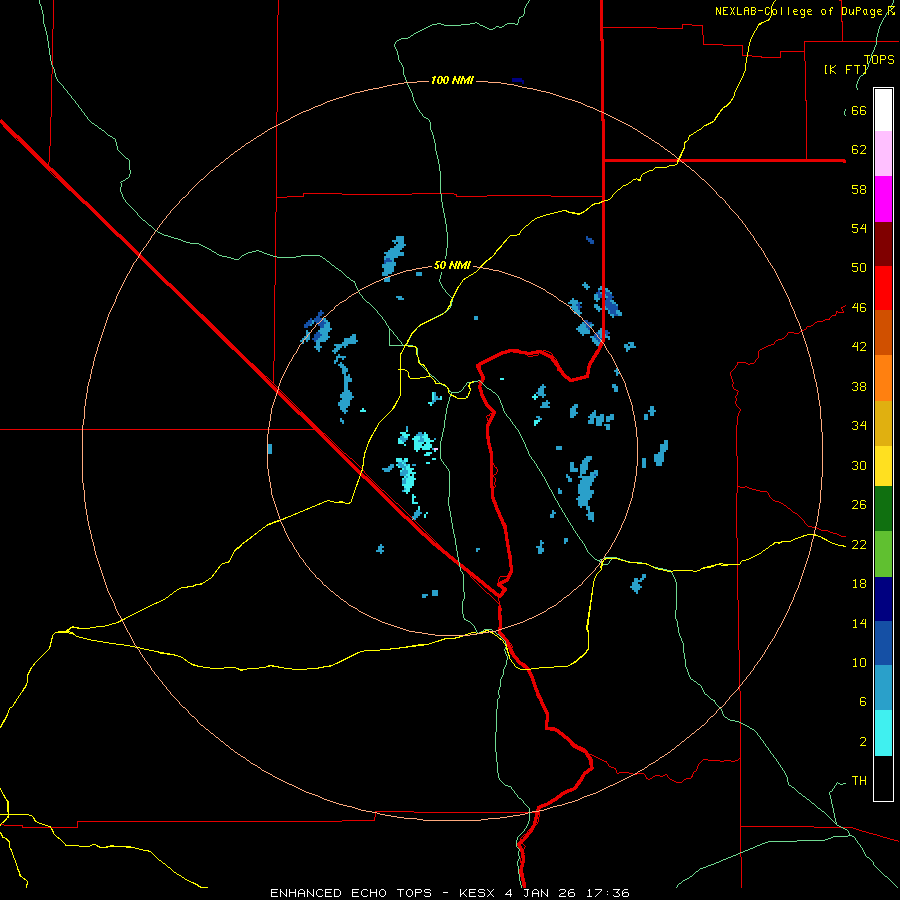Click the legend value 54
The height and width of the screenshot is (900, 900).
[x=859, y=228]
